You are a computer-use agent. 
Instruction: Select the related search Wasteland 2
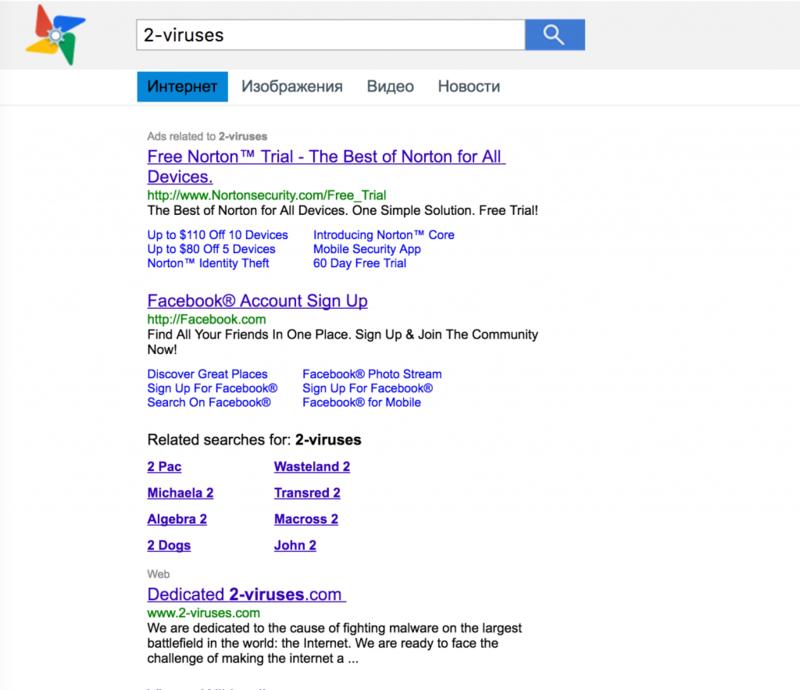coord(312,466)
